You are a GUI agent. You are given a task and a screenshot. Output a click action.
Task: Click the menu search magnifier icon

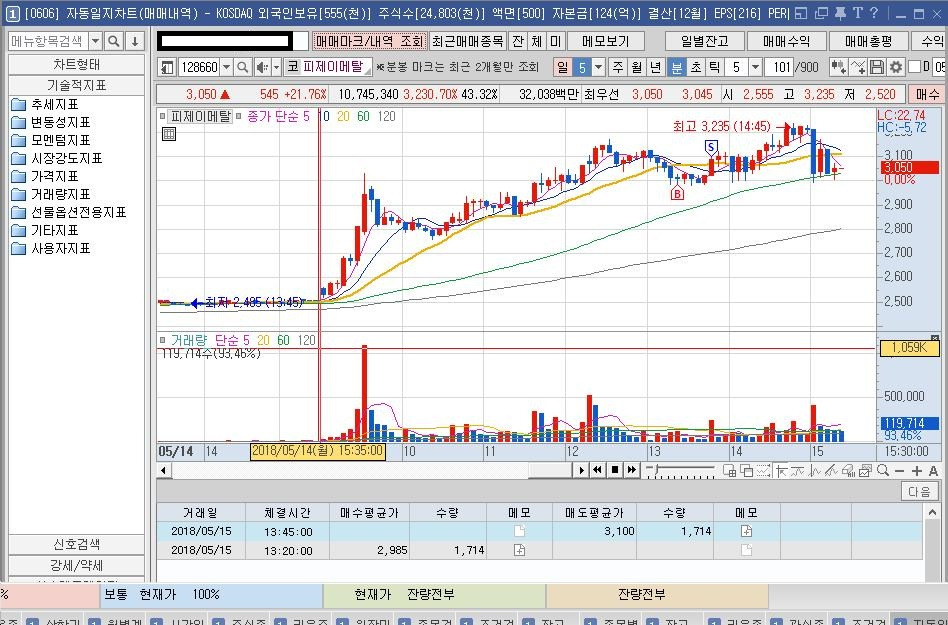pyautogui.click(x=114, y=41)
